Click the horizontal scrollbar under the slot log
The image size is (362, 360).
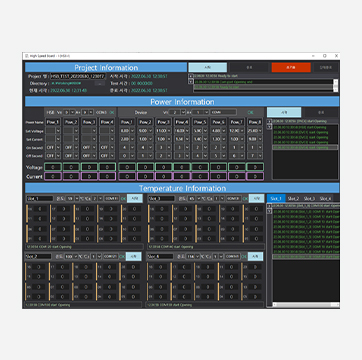306,305
